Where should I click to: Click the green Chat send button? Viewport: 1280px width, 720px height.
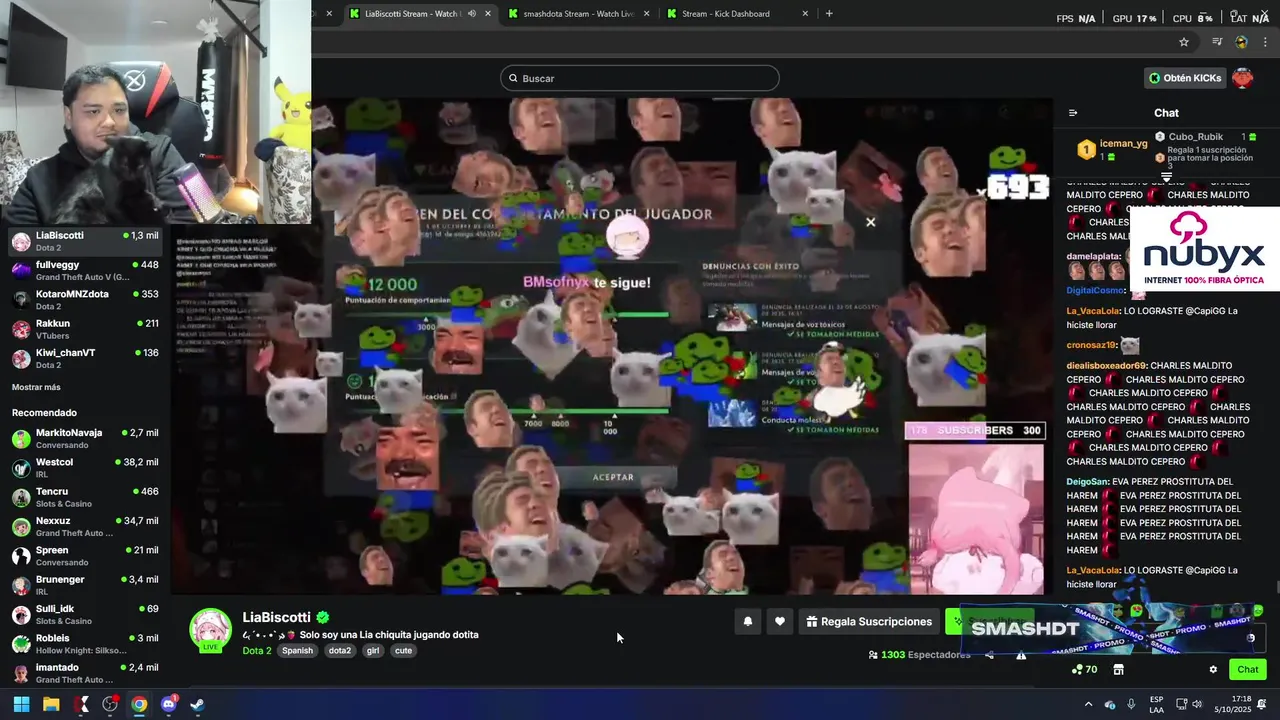coord(1248,670)
